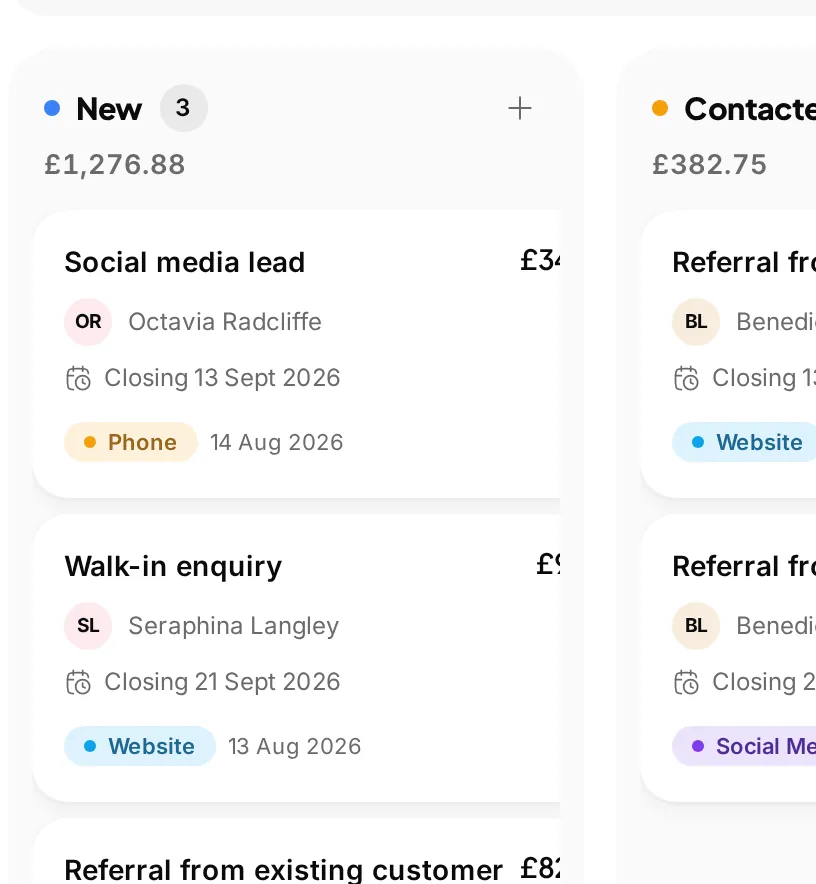Open Octavia Radcliffe contact name
The height and width of the screenshot is (884, 816).
225,322
